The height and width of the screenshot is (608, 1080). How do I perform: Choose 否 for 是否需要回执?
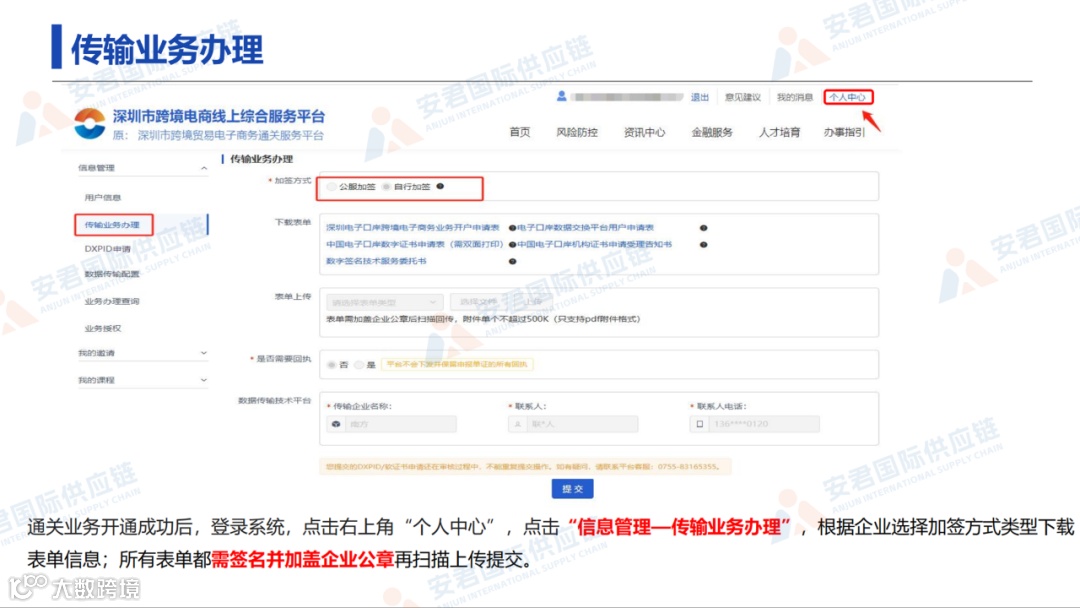pos(332,365)
